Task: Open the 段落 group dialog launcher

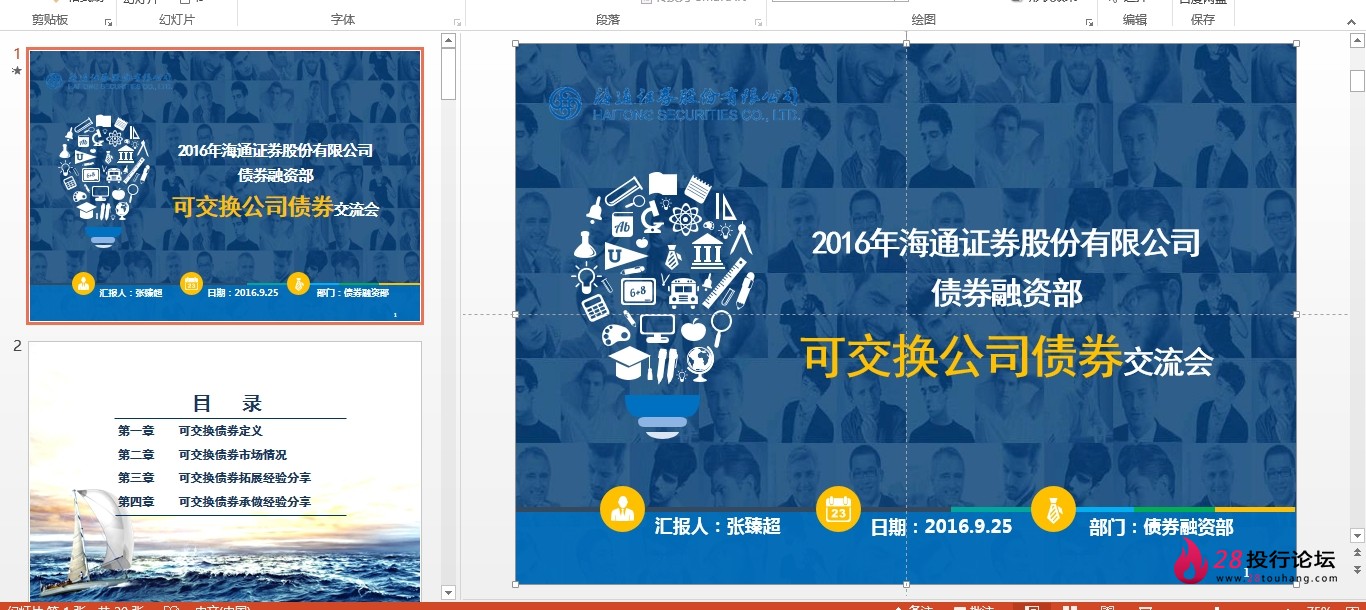Action: (759, 21)
